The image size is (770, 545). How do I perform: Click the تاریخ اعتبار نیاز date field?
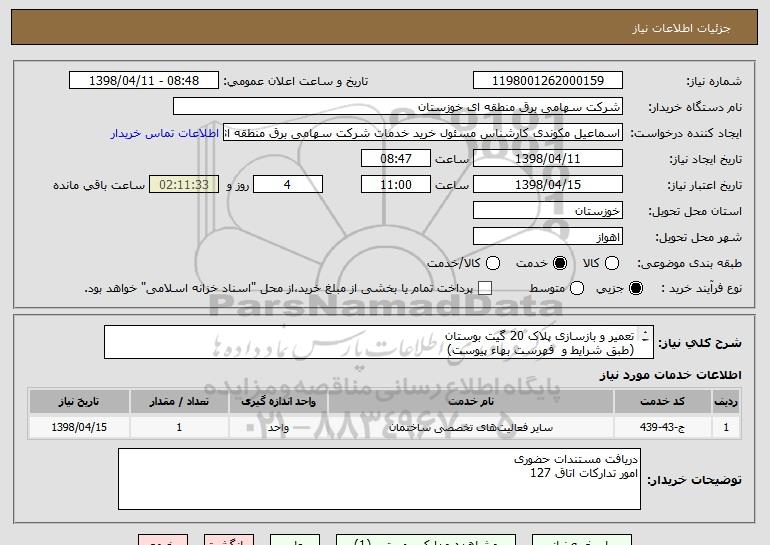point(548,185)
